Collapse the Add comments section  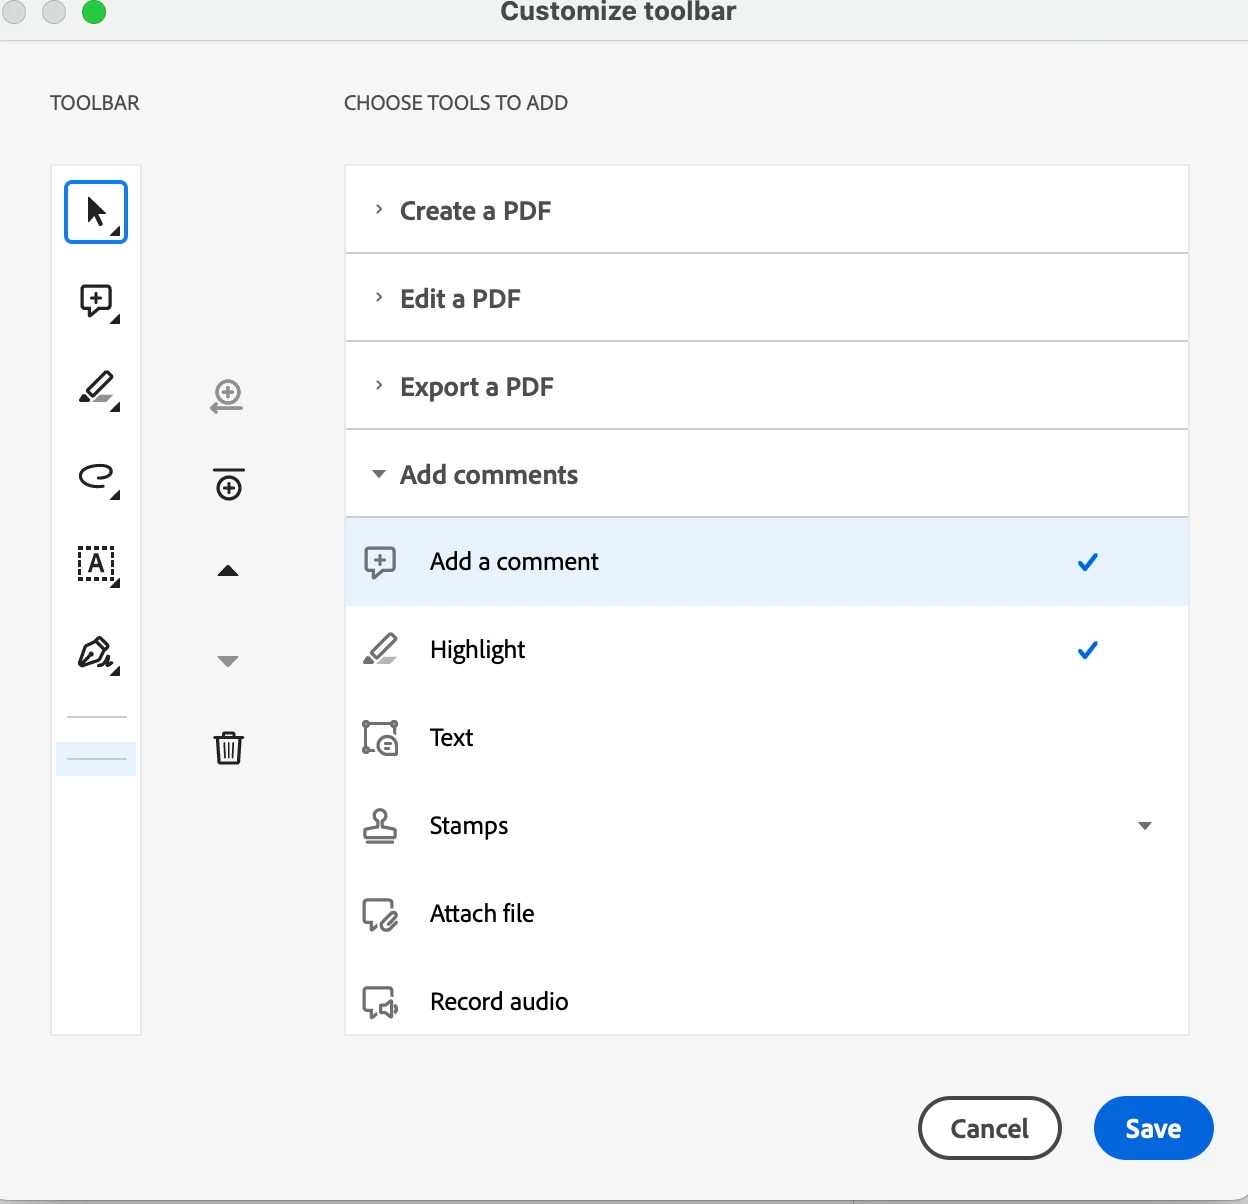point(767,474)
